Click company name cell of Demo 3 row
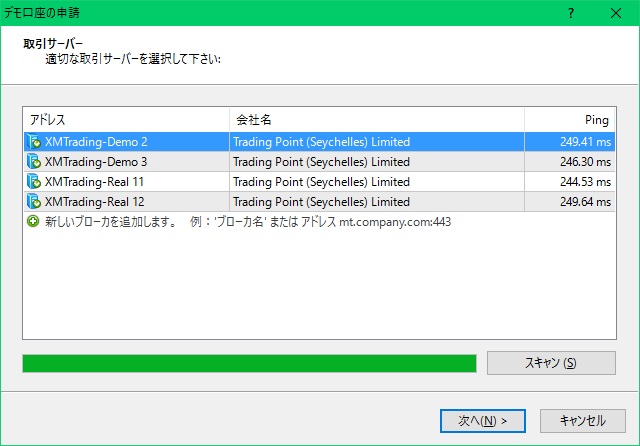 coord(377,162)
